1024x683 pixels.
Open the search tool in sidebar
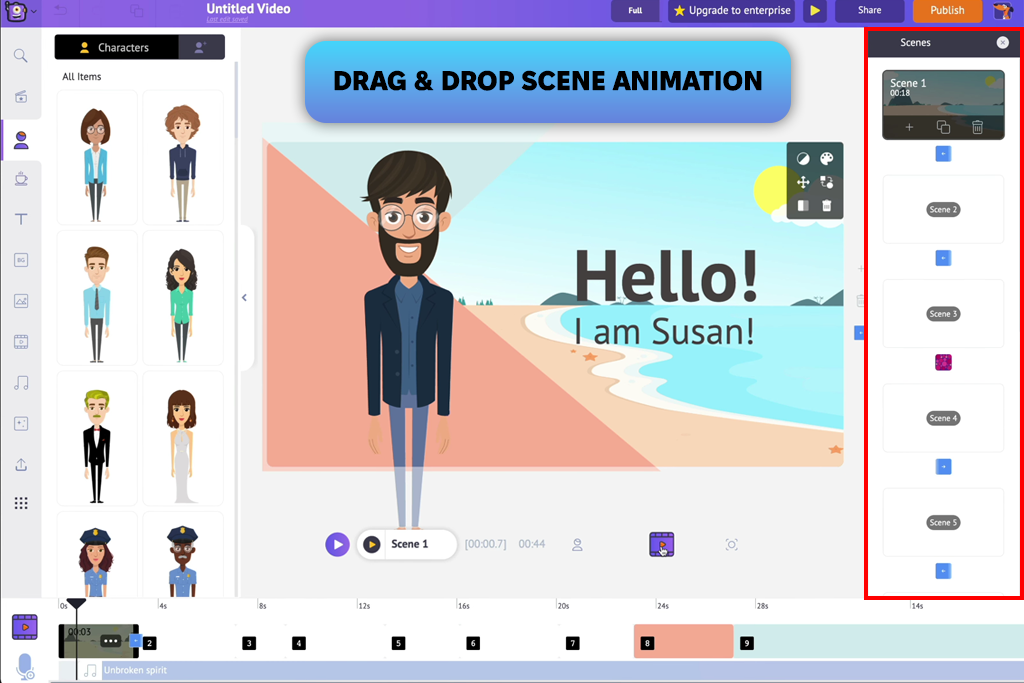click(x=21, y=56)
